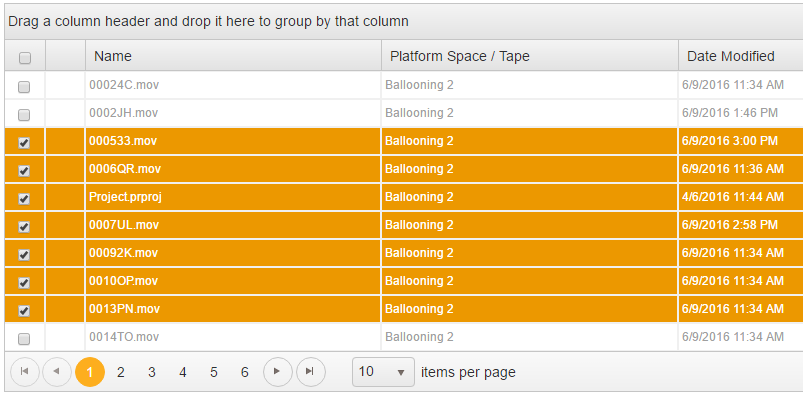Image resolution: width=803 pixels, height=395 pixels.
Task: Go to page 4
Action: (x=182, y=372)
